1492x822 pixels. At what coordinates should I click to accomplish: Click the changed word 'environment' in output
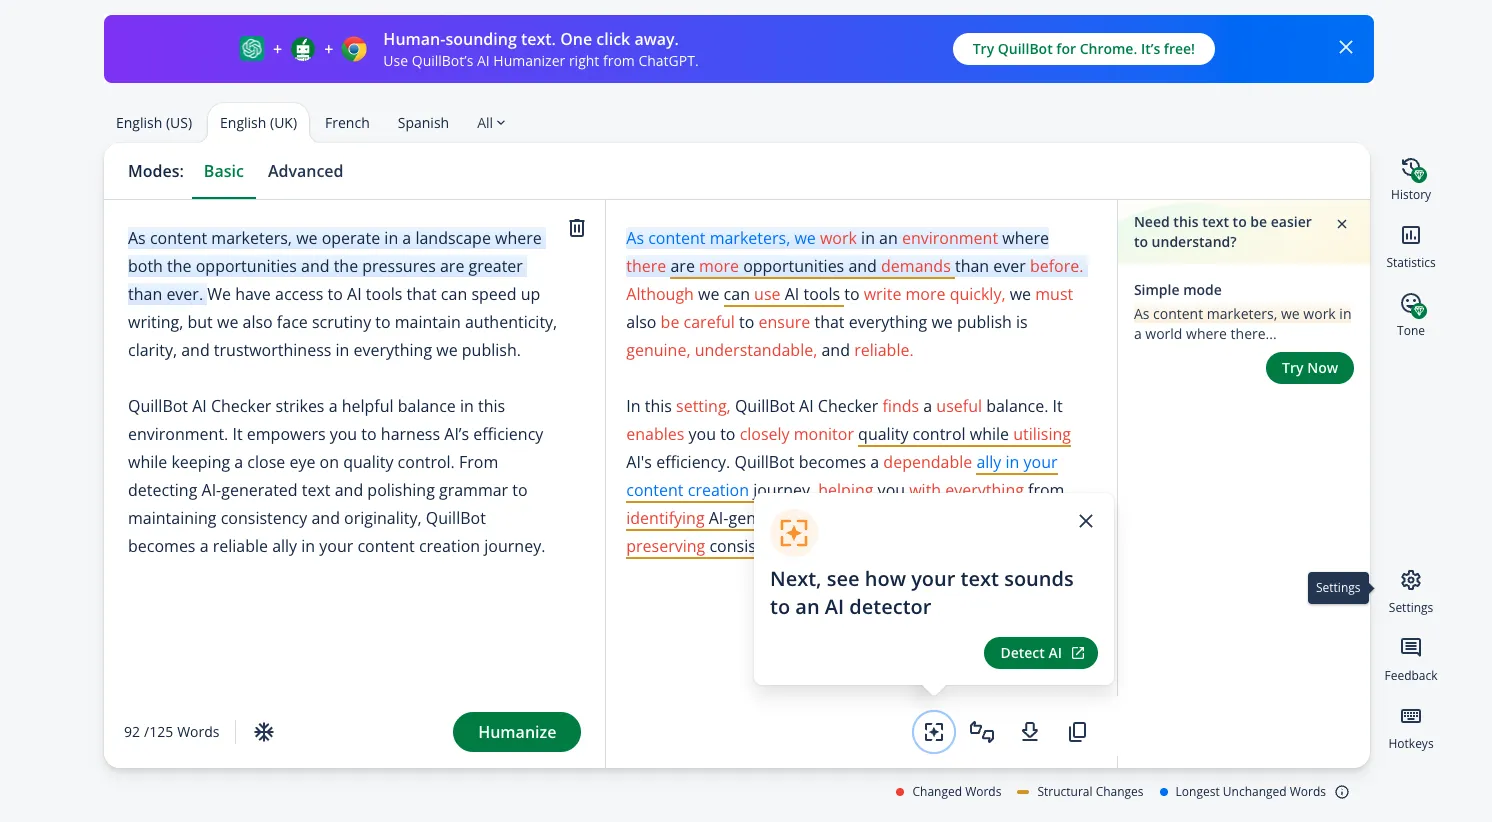pyautogui.click(x=950, y=238)
